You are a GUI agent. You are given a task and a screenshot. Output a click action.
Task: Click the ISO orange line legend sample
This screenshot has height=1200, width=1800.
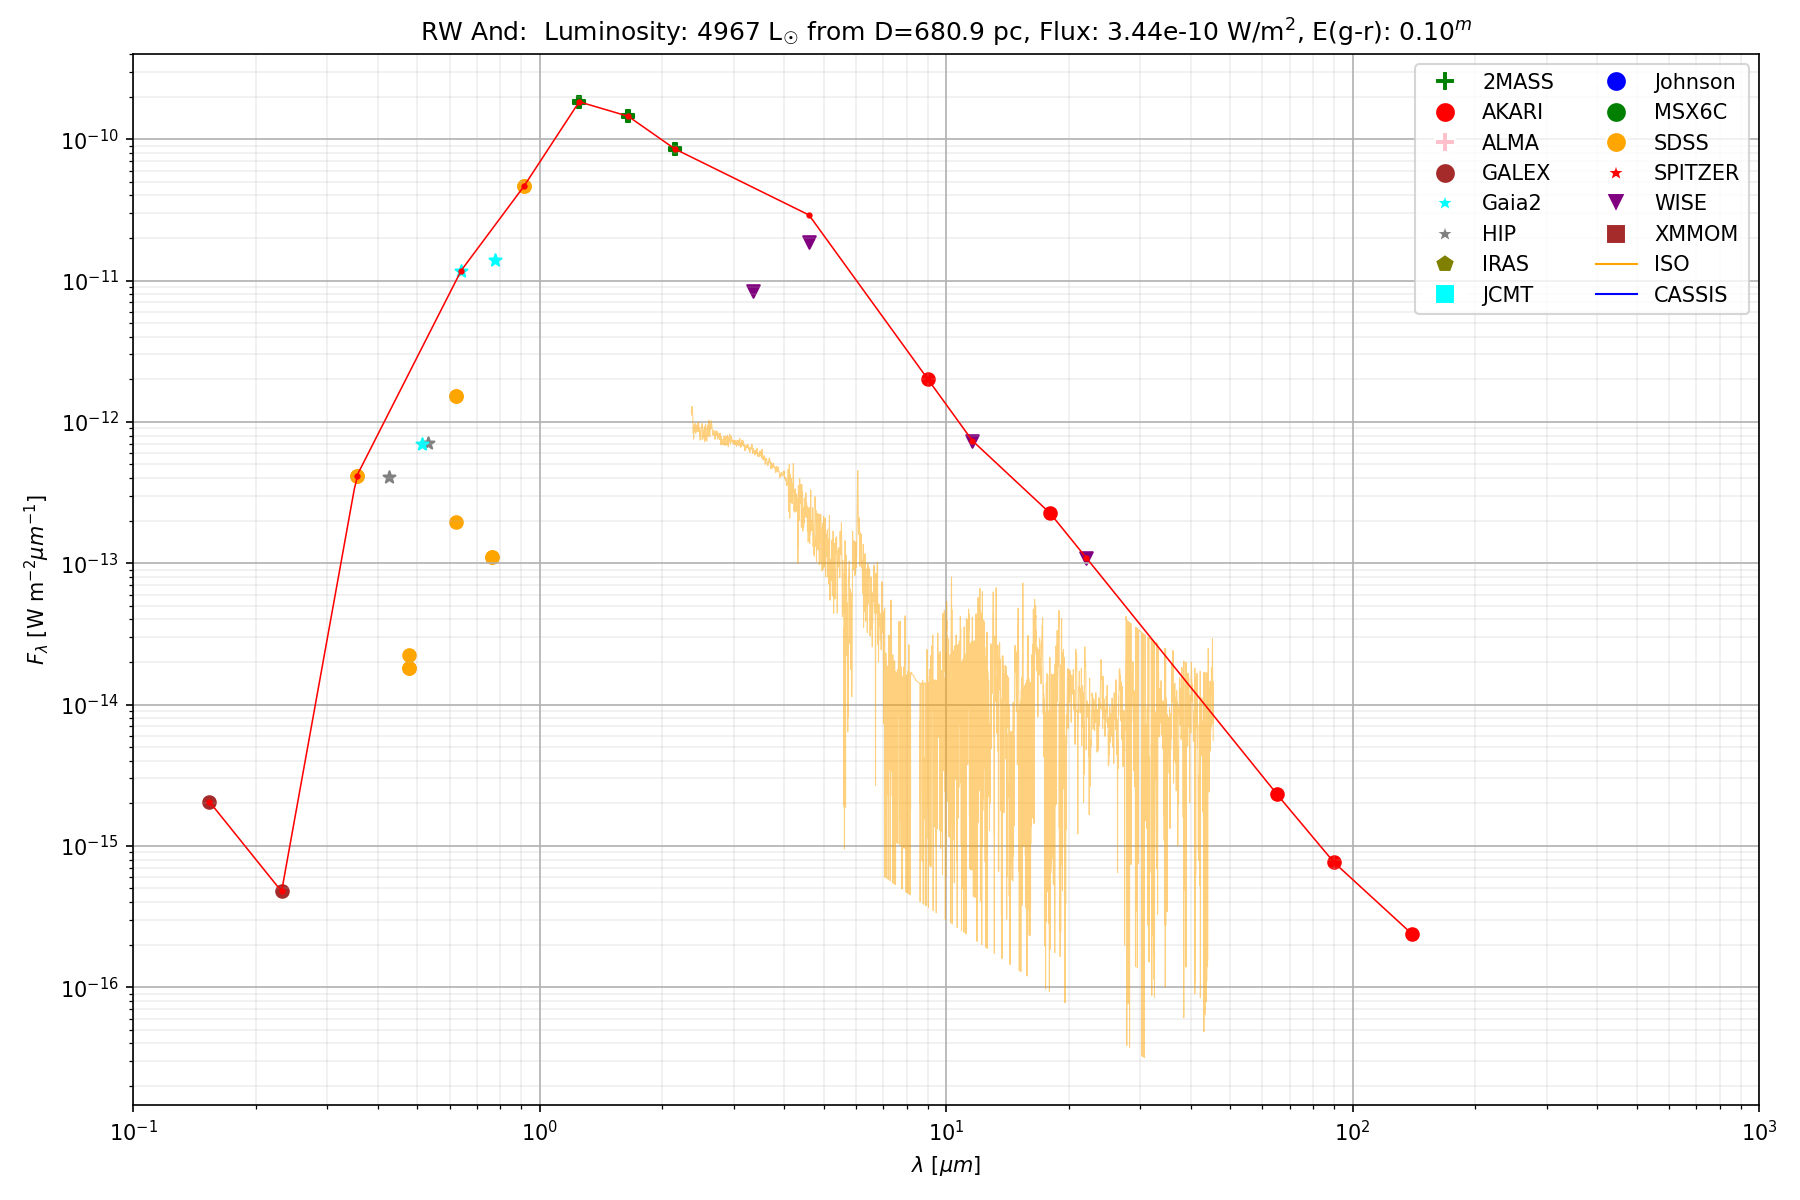(x=1615, y=264)
